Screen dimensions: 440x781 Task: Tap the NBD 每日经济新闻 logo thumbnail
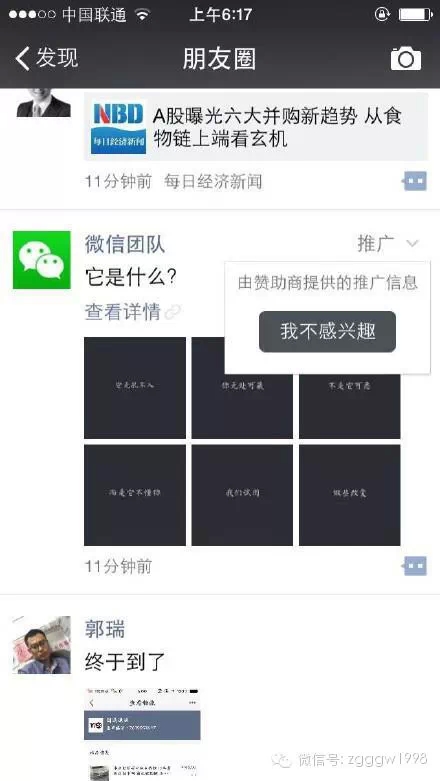click(x=119, y=127)
